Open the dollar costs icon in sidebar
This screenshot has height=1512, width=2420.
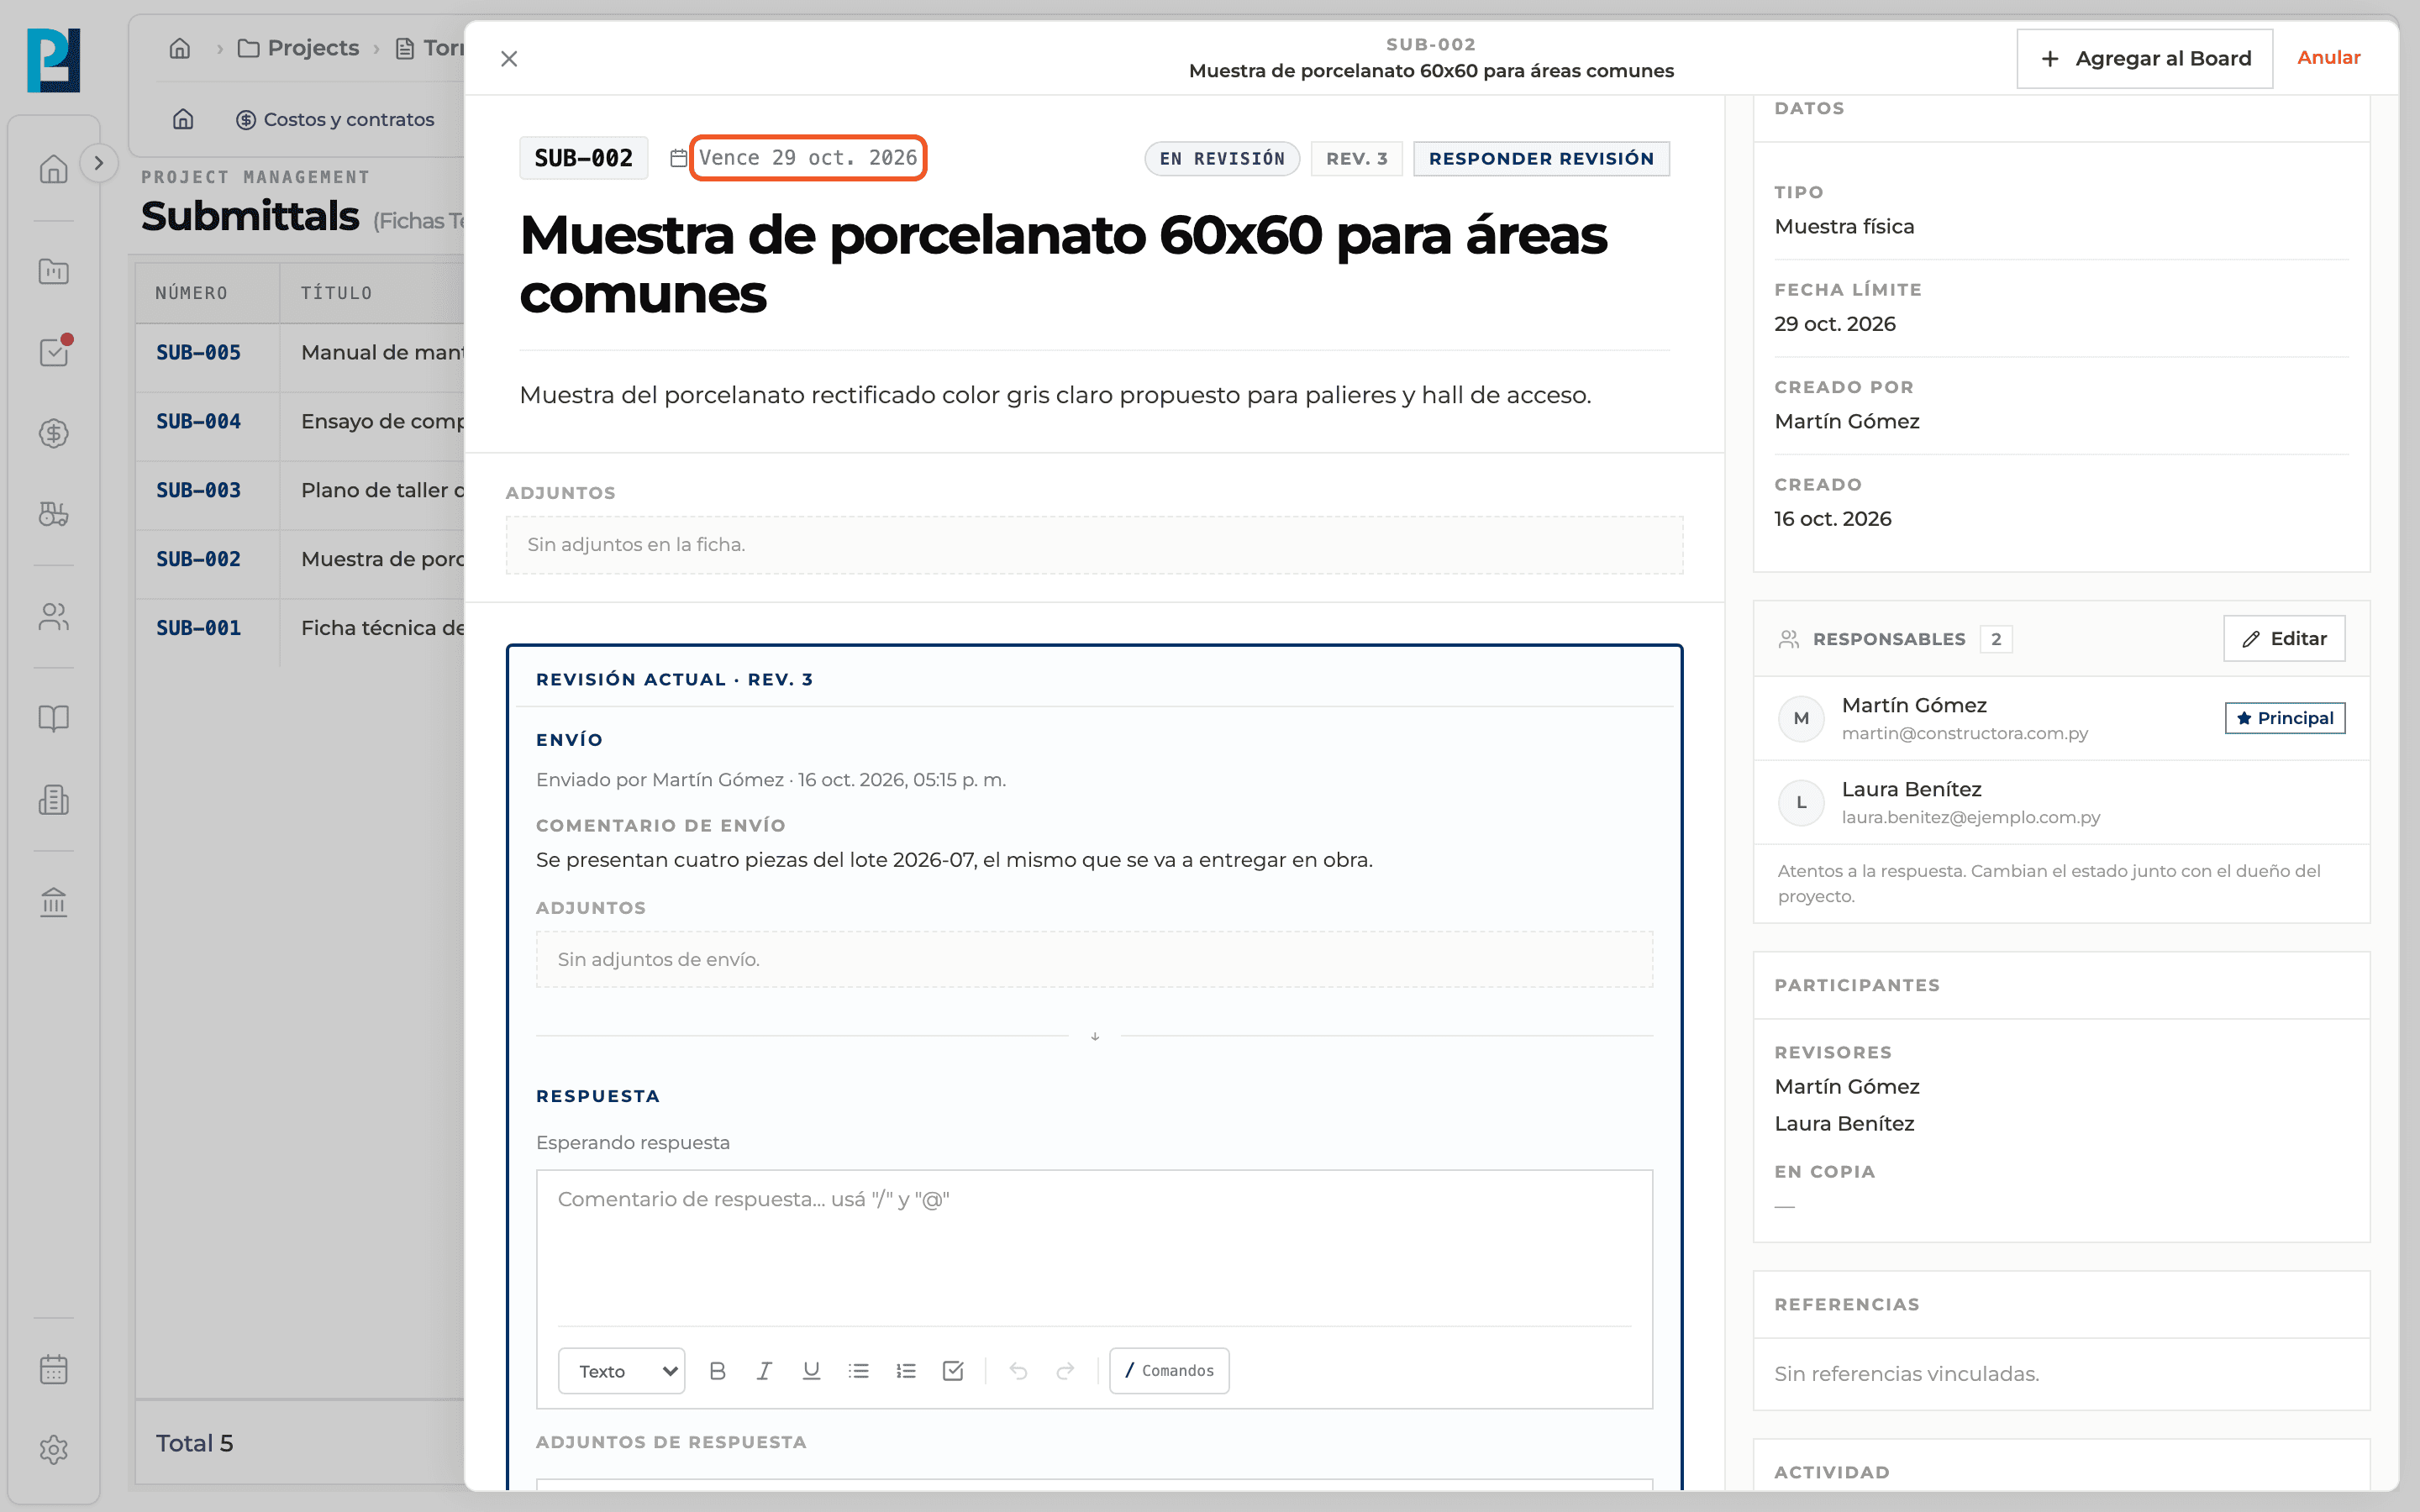[53, 433]
